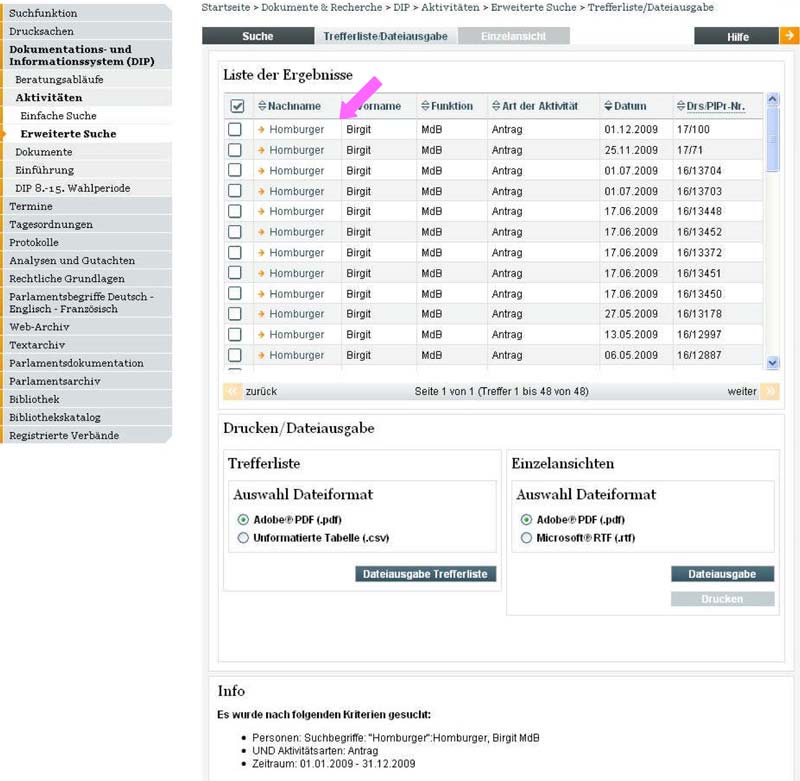800x781 pixels.
Task: Choose Microsoft RTF (.rtf) for Einzelansichten
Action: (527, 538)
